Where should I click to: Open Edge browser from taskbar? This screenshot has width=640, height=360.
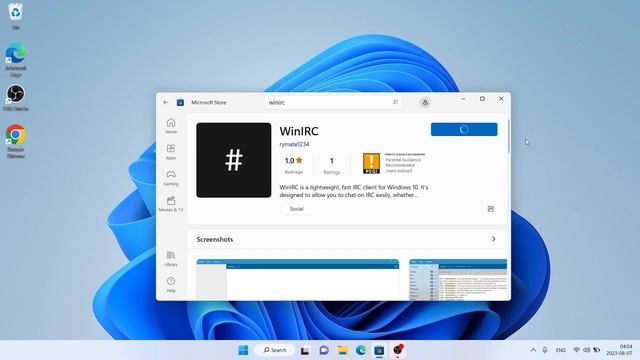(361, 350)
